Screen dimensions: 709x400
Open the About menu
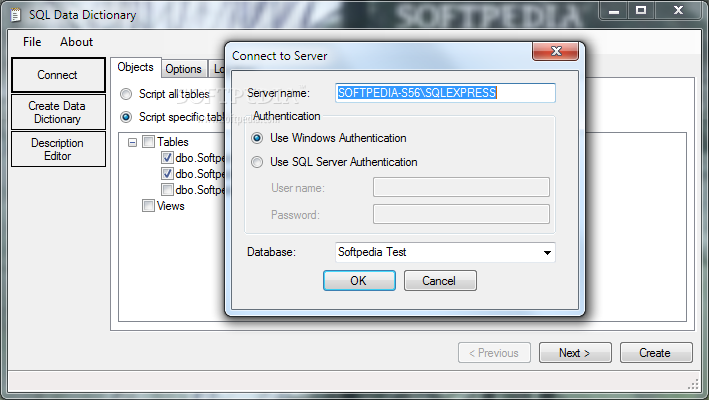[x=76, y=42]
